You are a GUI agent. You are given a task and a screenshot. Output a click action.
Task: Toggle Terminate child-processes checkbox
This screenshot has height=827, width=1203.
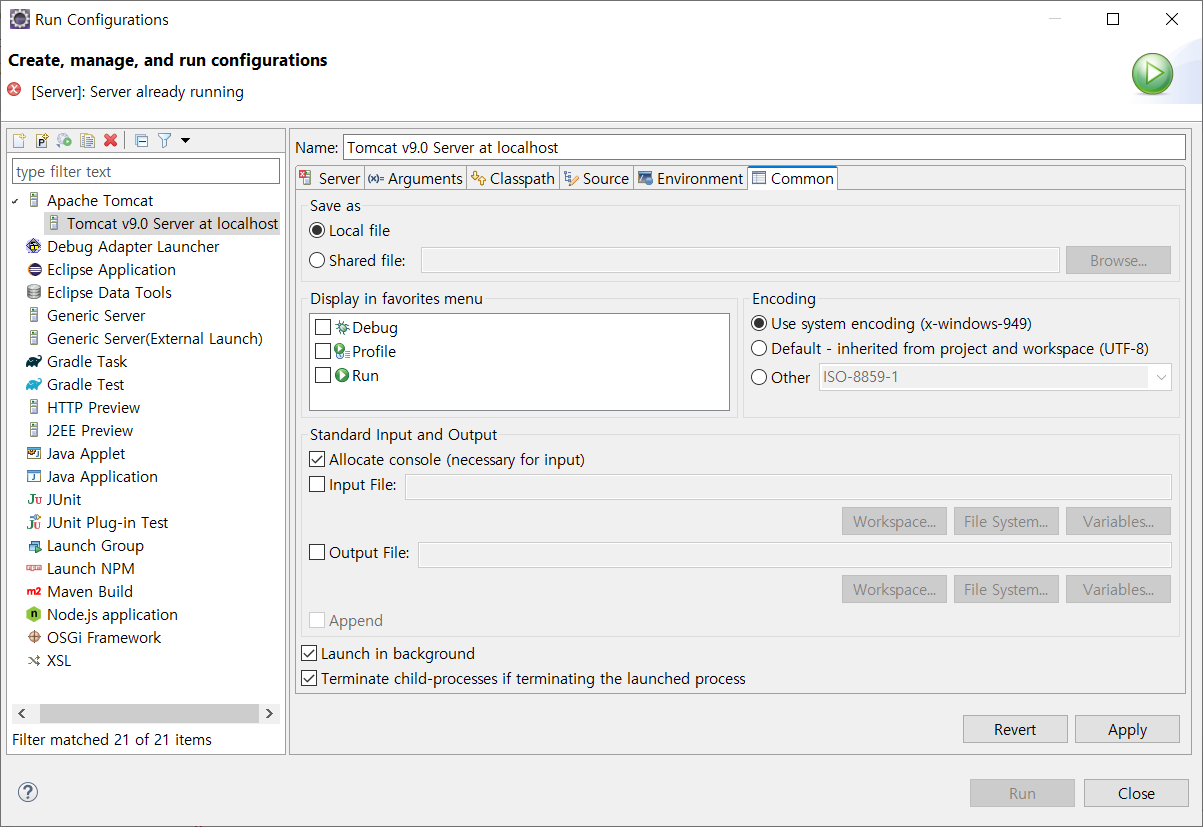point(309,678)
